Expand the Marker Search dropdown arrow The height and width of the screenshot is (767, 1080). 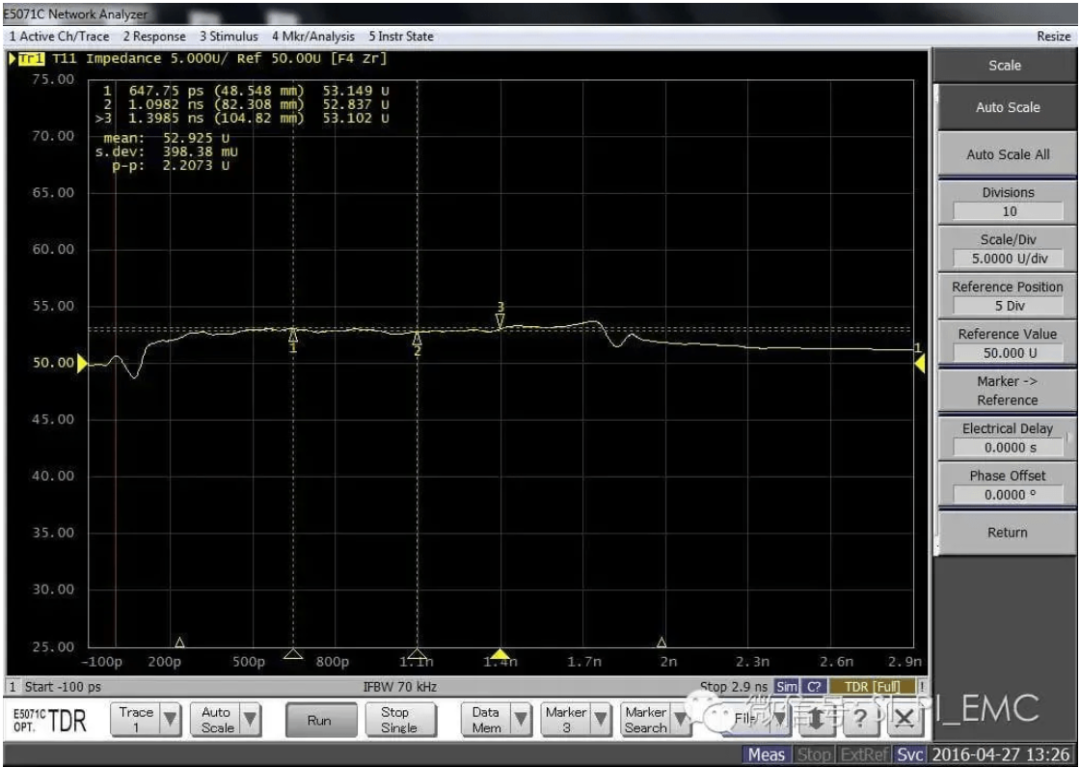pyautogui.click(x=681, y=719)
